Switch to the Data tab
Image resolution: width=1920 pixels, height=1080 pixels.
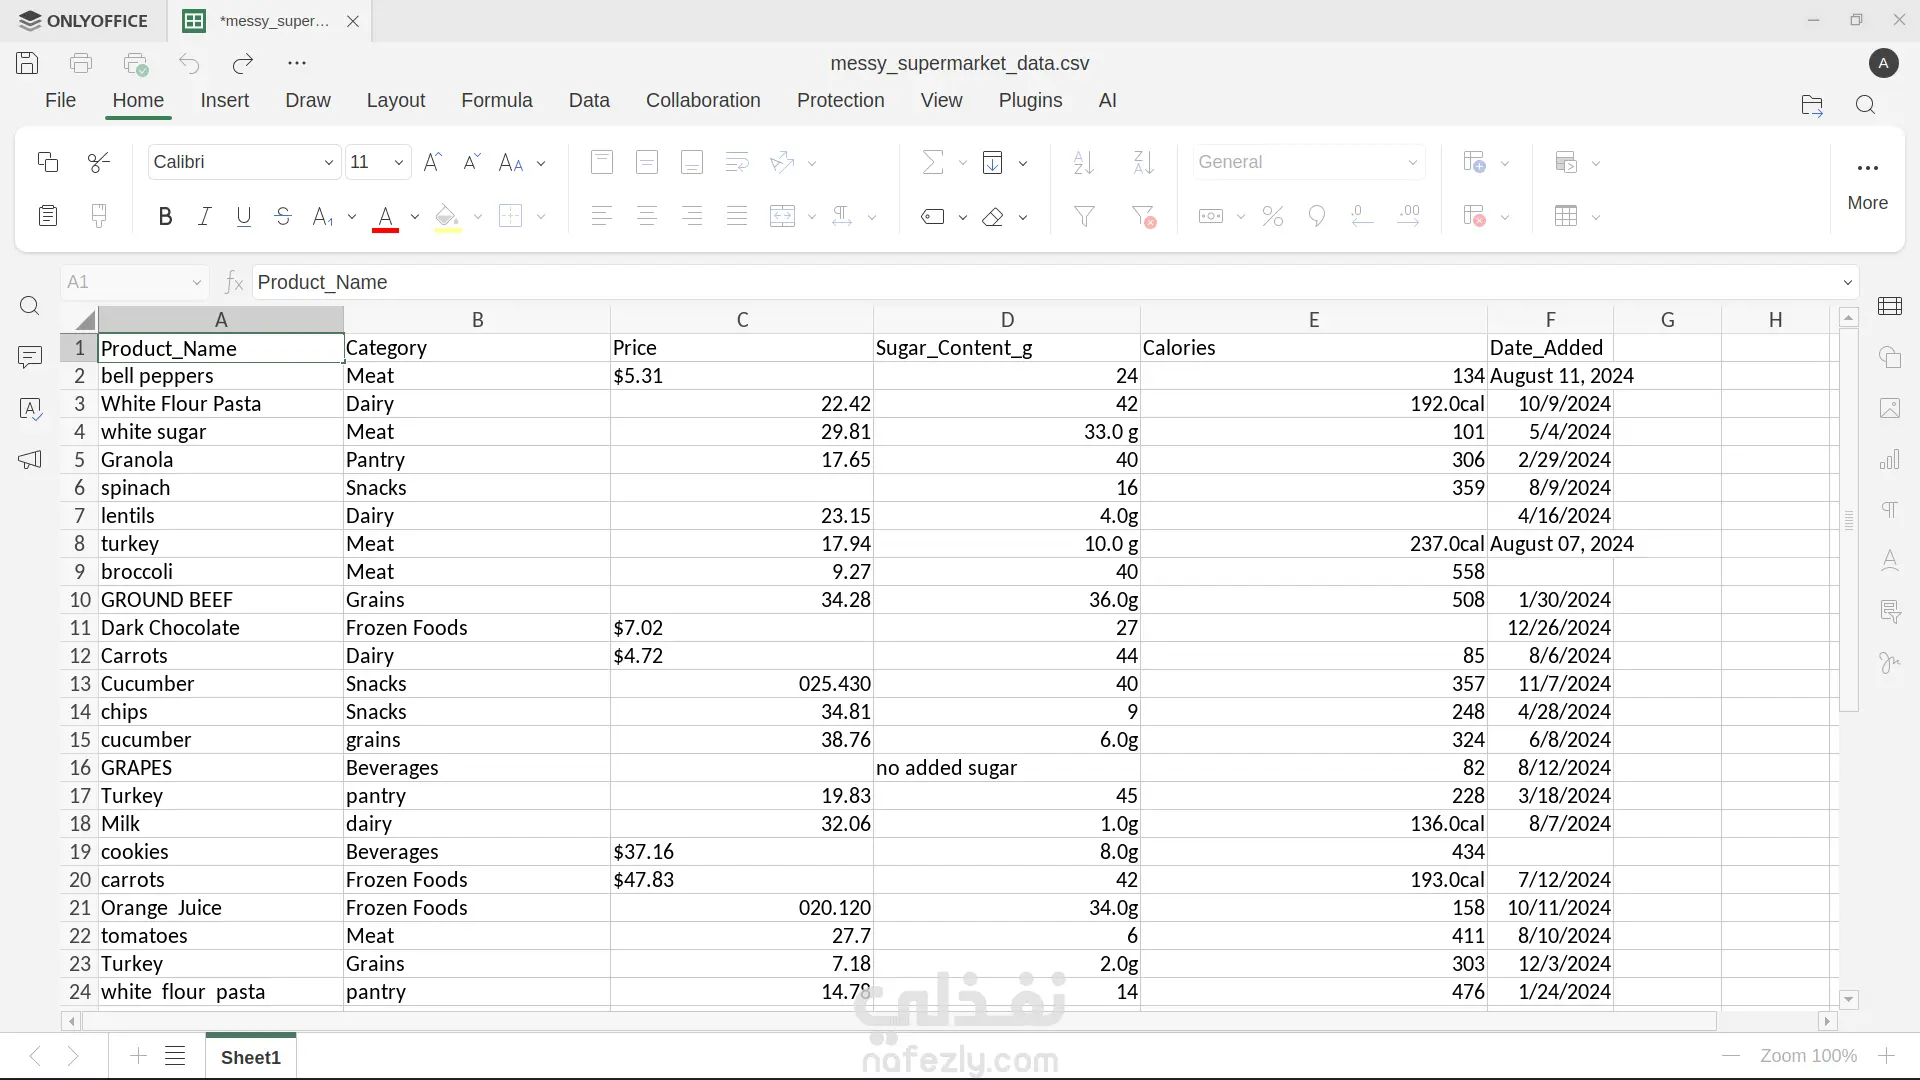pyautogui.click(x=588, y=100)
